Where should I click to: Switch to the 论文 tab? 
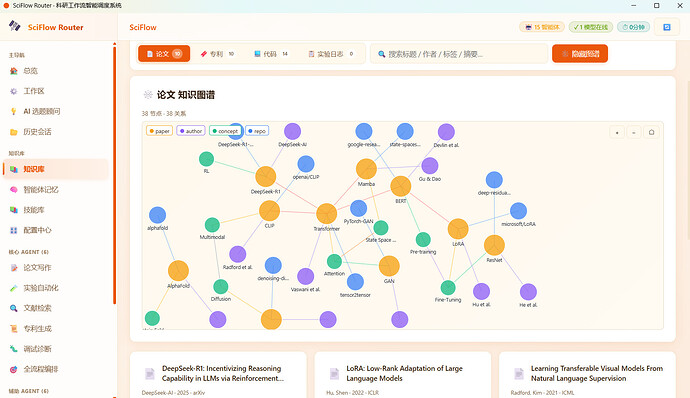[164, 54]
